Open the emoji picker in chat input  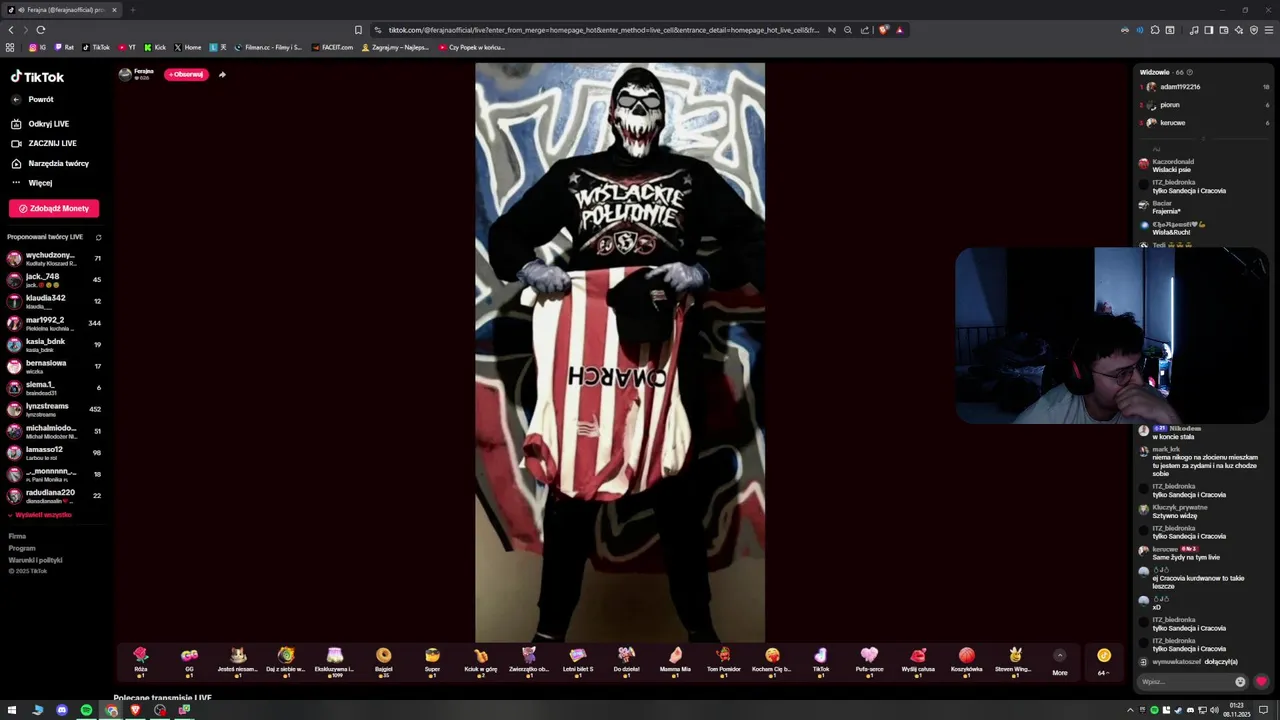pos(1240,682)
